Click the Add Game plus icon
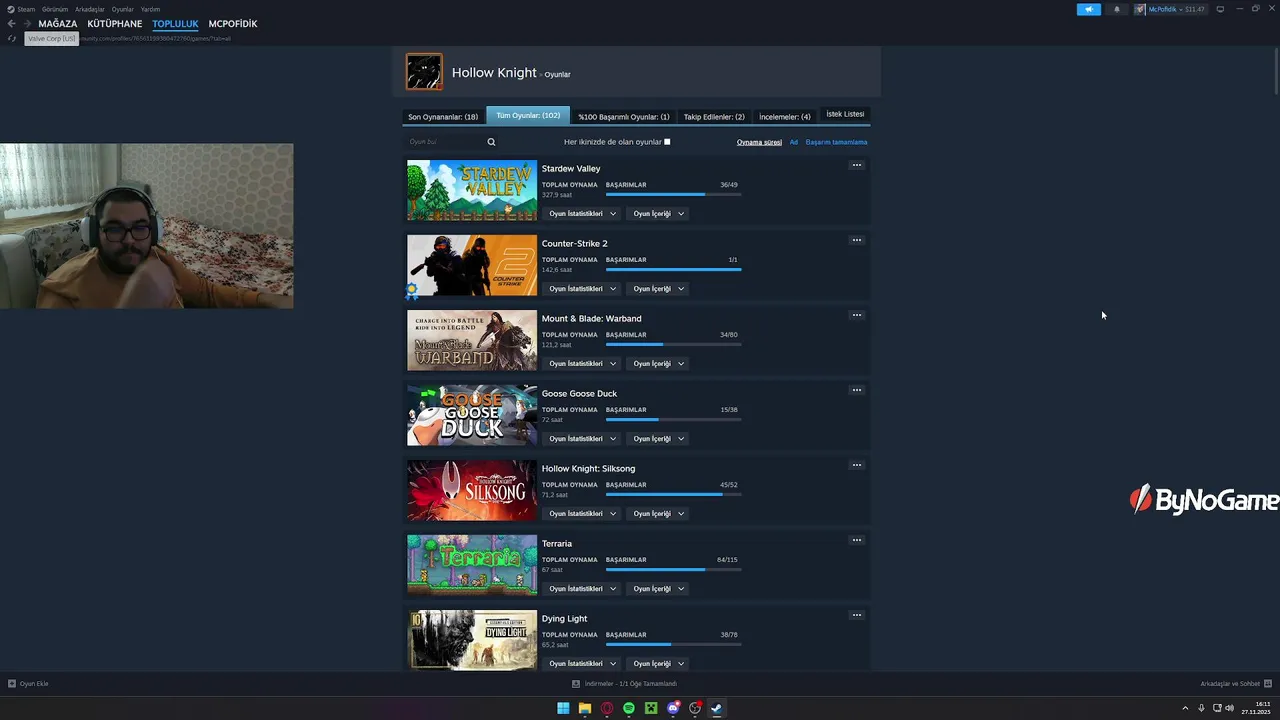This screenshot has width=1280, height=720. pos(12,684)
